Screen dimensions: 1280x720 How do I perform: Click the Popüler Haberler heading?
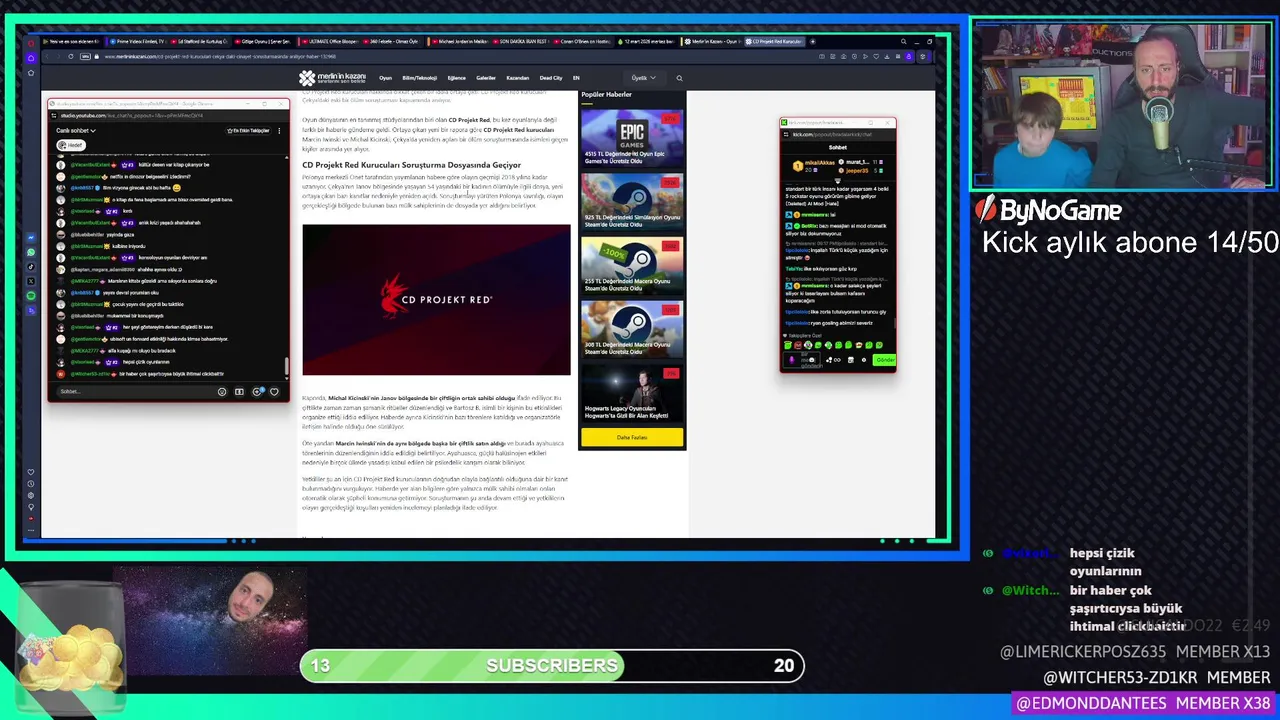coord(606,94)
